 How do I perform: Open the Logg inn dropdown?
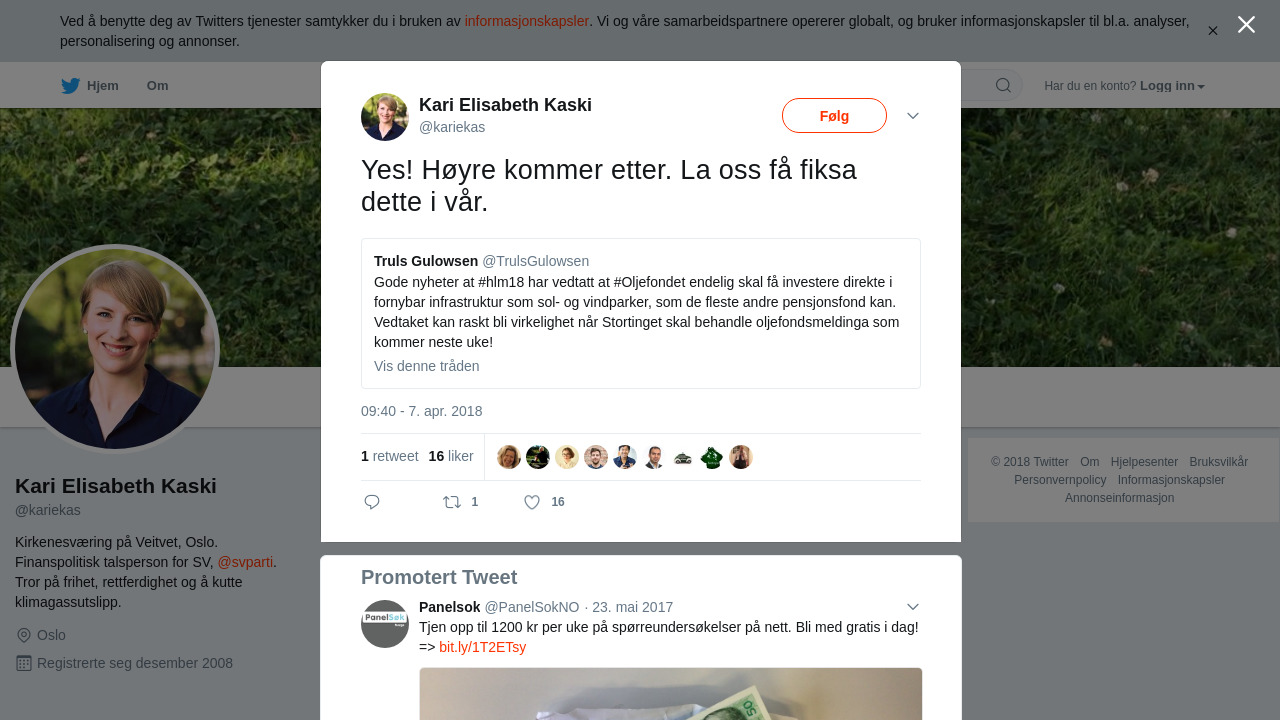pyautogui.click(x=1172, y=86)
